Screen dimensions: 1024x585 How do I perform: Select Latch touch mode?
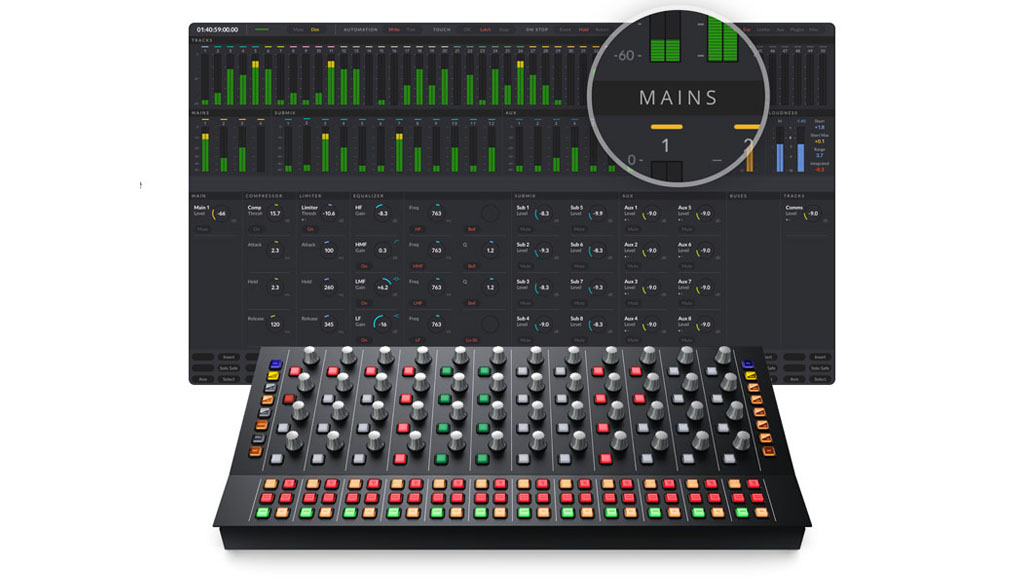click(x=485, y=30)
